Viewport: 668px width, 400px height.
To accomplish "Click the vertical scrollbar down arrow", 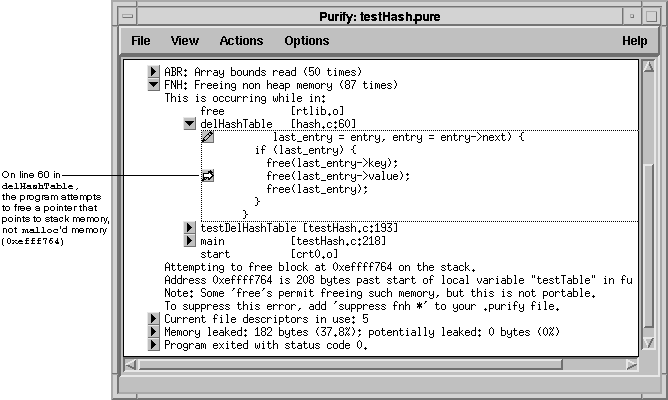I will click(x=648, y=343).
